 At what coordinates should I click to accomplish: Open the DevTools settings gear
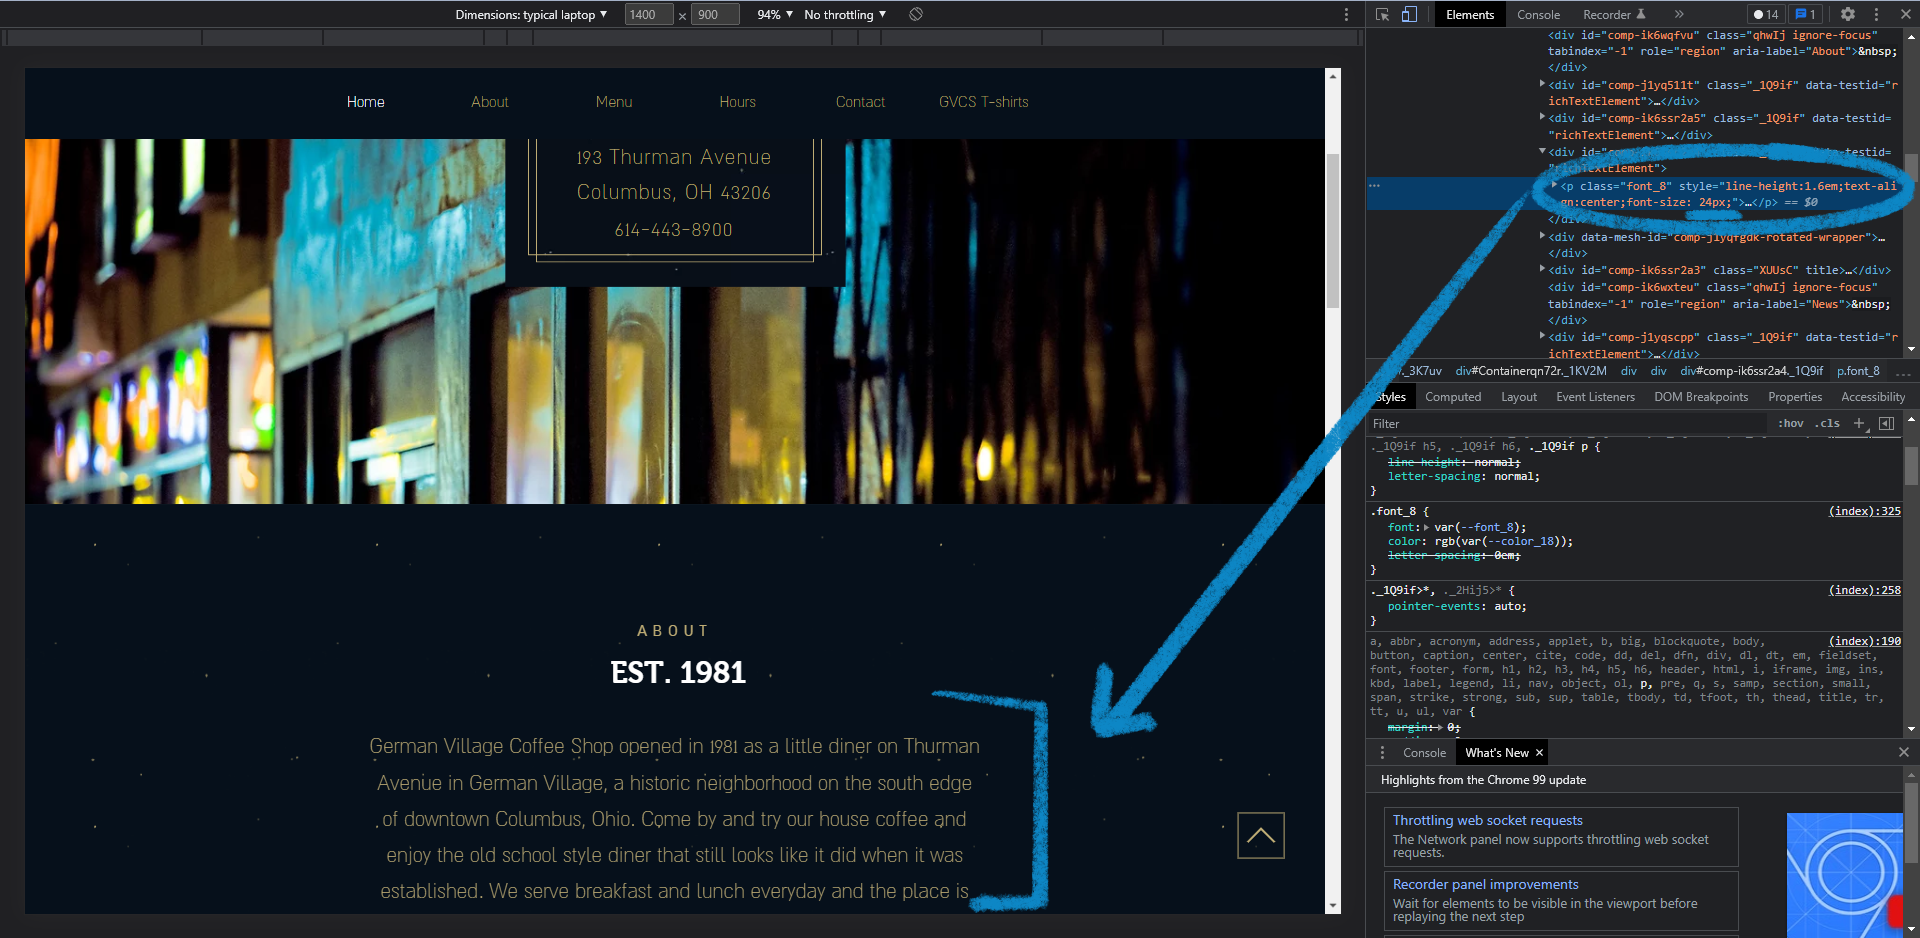click(x=1848, y=14)
